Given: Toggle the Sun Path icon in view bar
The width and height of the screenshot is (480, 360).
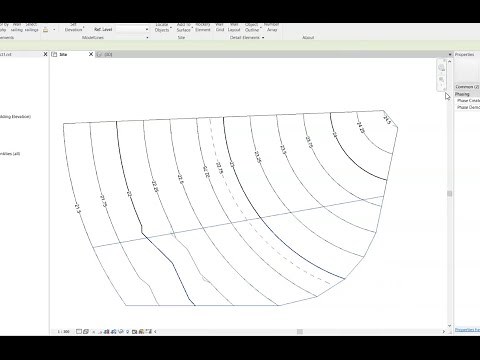Looking at the screenshot, I should point(93,332).
